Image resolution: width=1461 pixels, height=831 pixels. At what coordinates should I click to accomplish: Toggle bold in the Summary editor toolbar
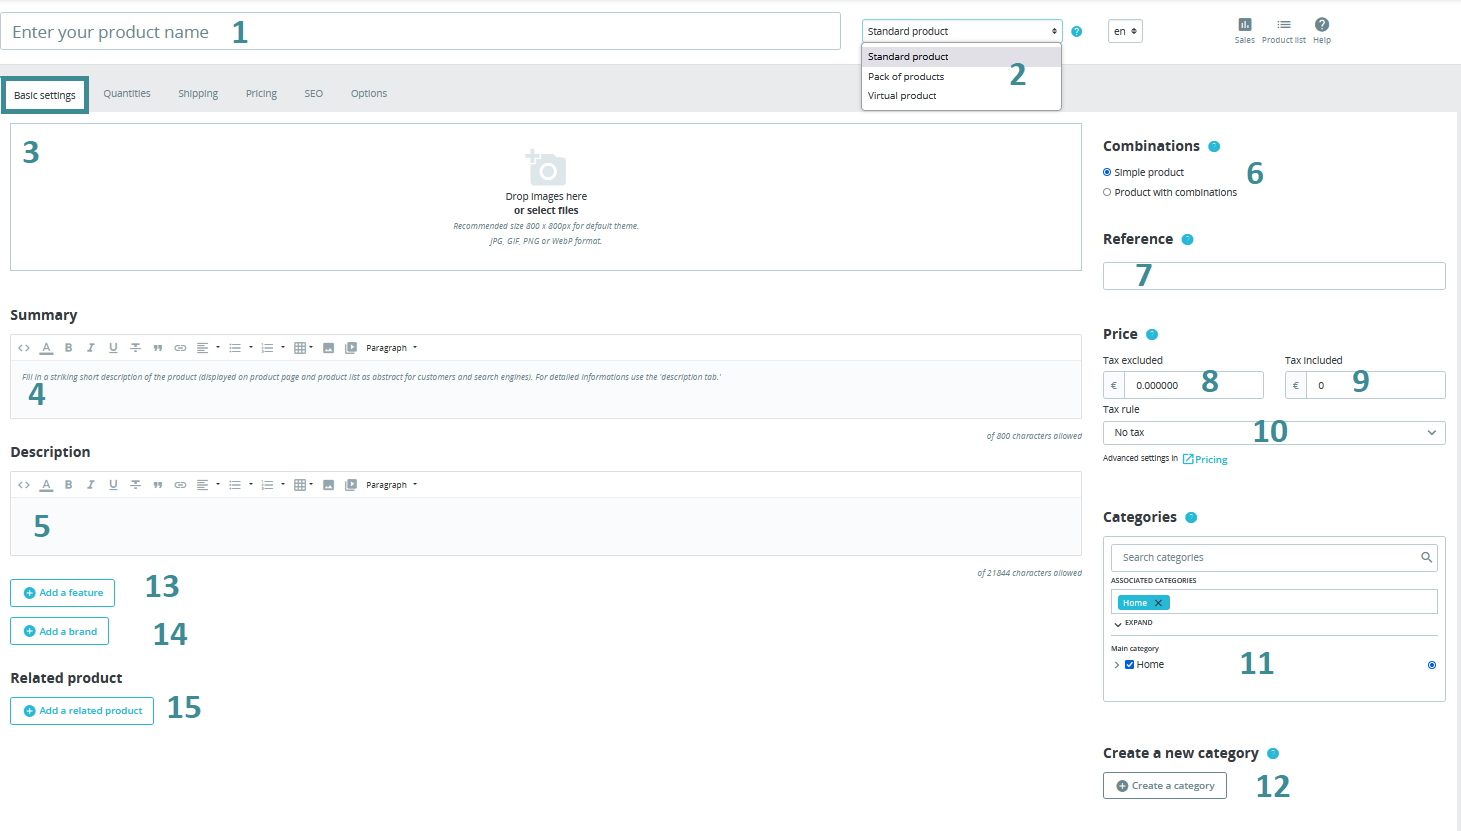click(x=68, y=348)
